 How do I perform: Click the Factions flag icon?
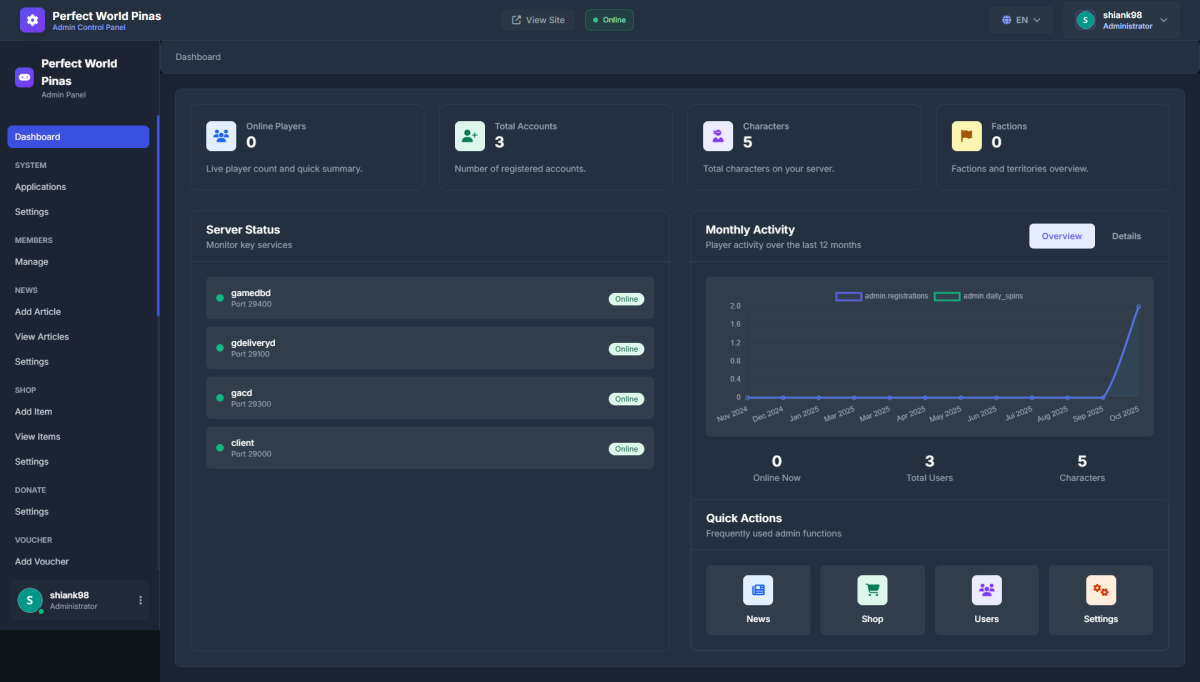point(966,136)
